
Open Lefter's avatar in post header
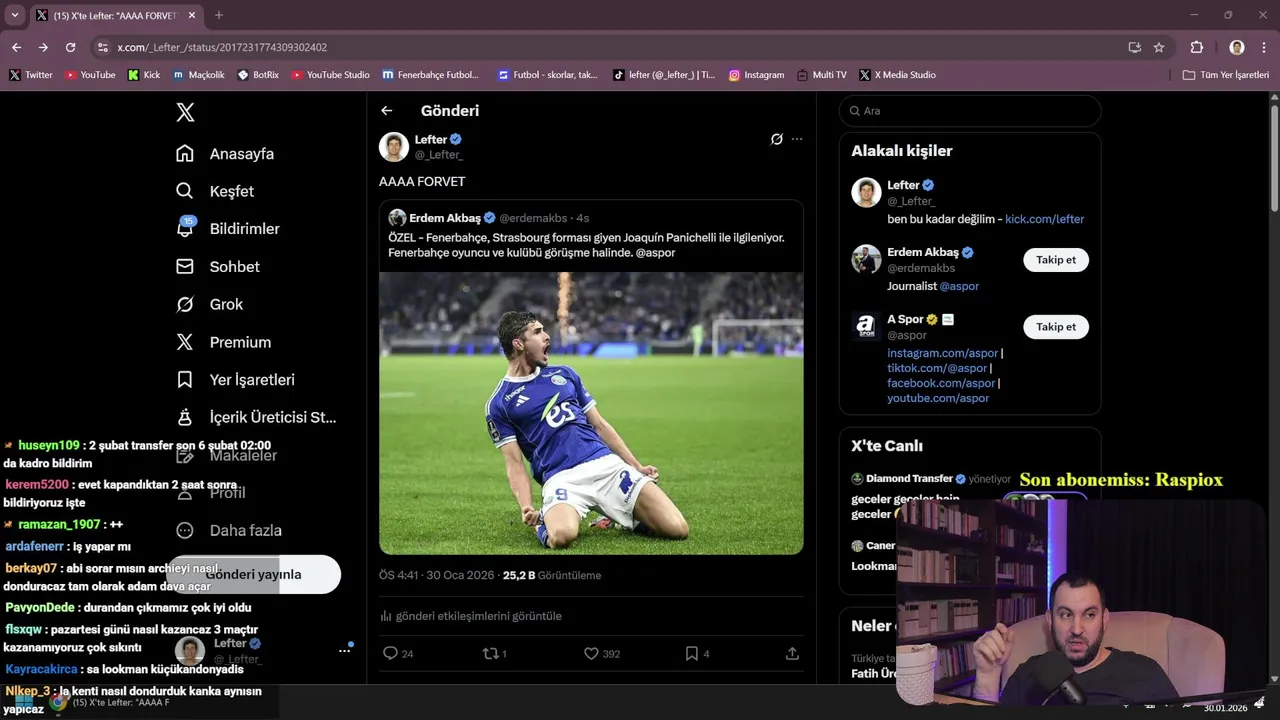point(394,147)
